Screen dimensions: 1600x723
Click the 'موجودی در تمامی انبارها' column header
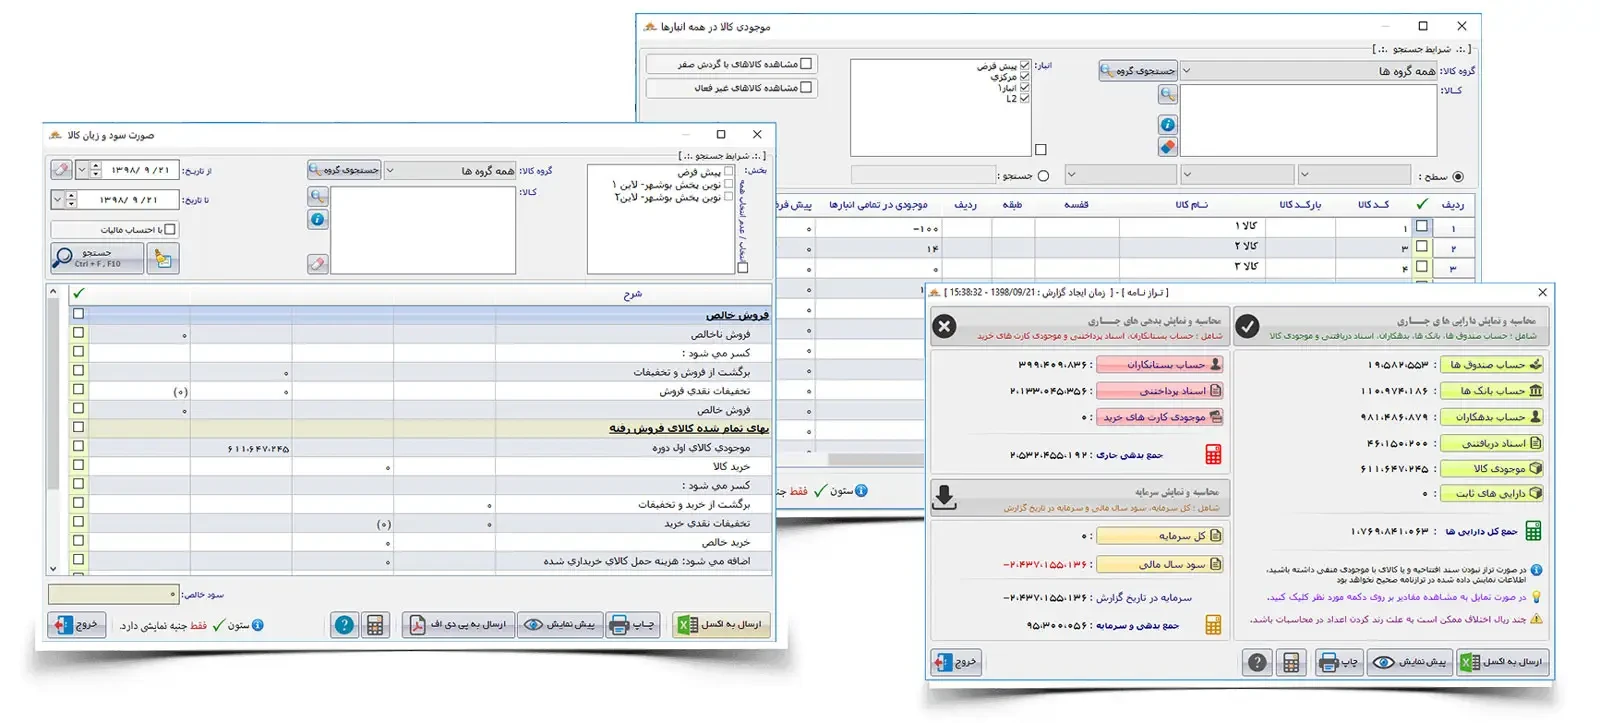877,205
